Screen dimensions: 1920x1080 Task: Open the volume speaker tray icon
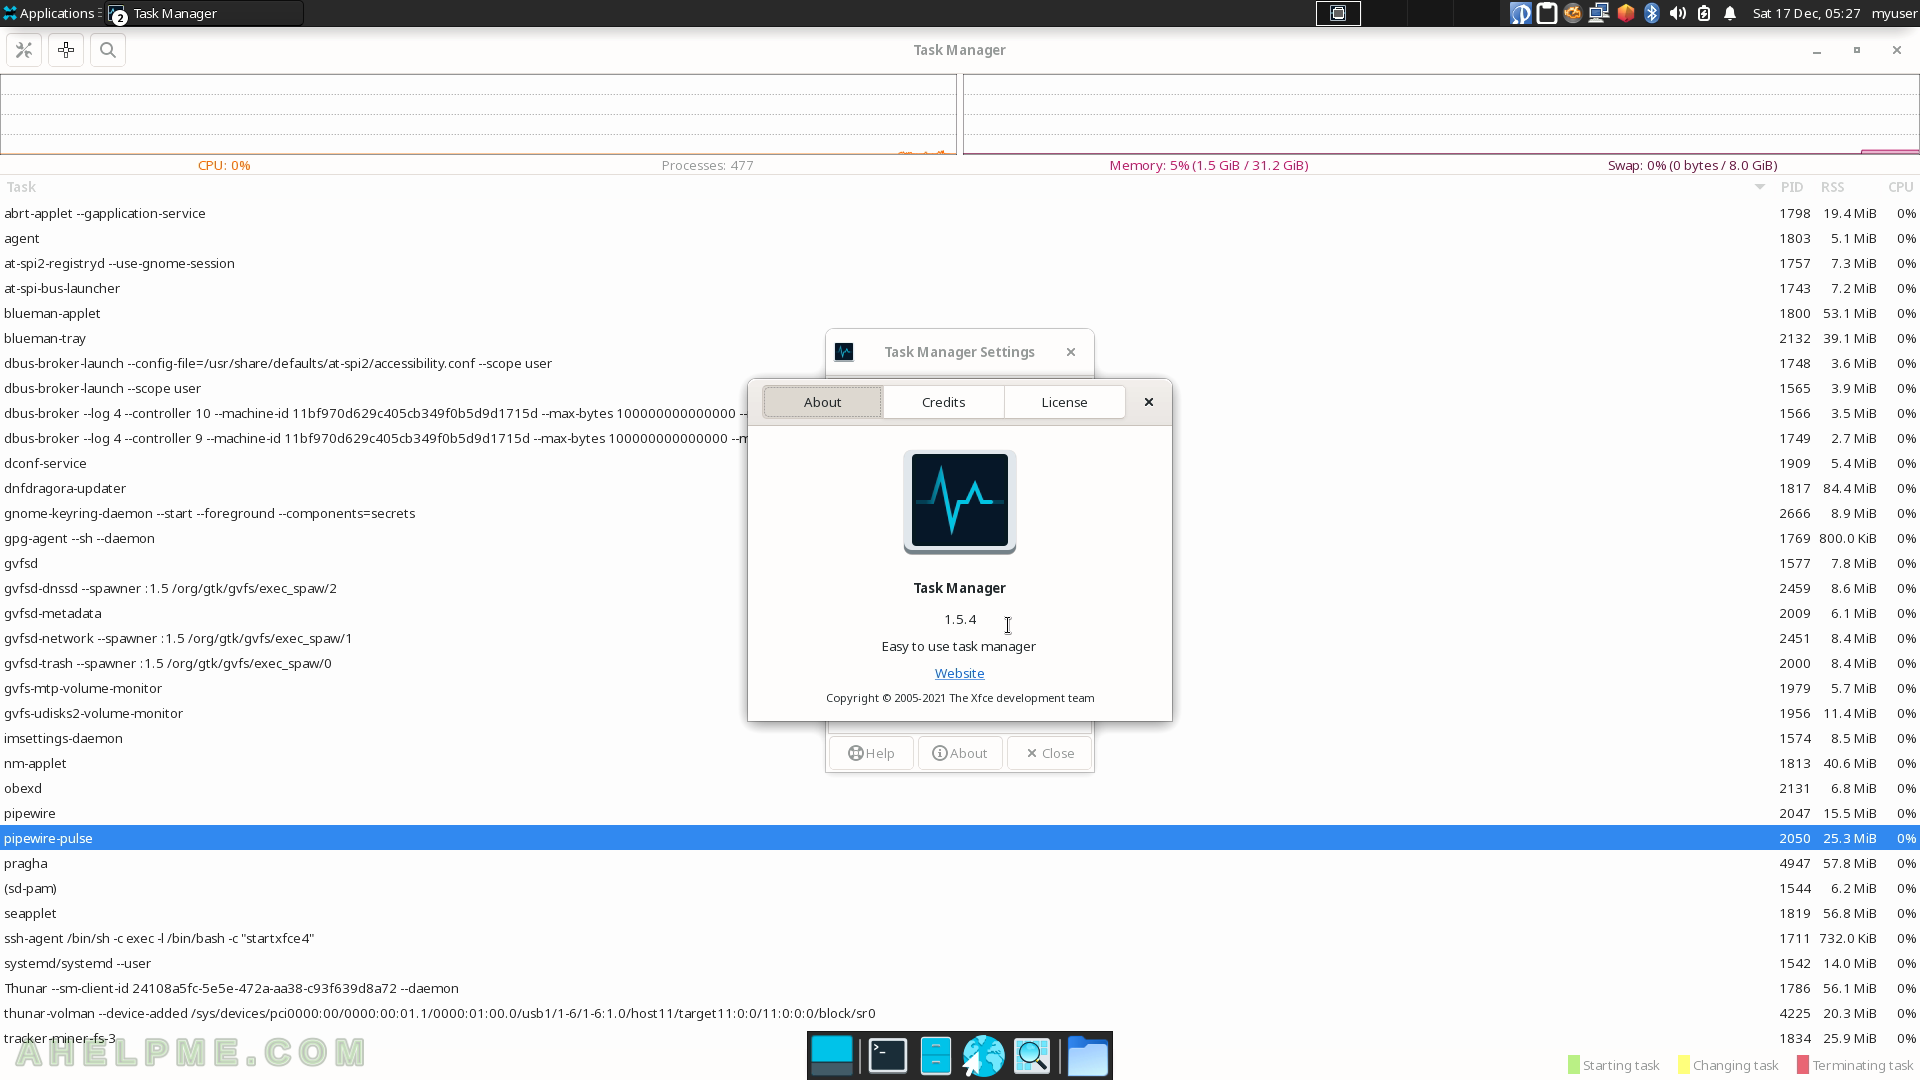pos(1678,13)
